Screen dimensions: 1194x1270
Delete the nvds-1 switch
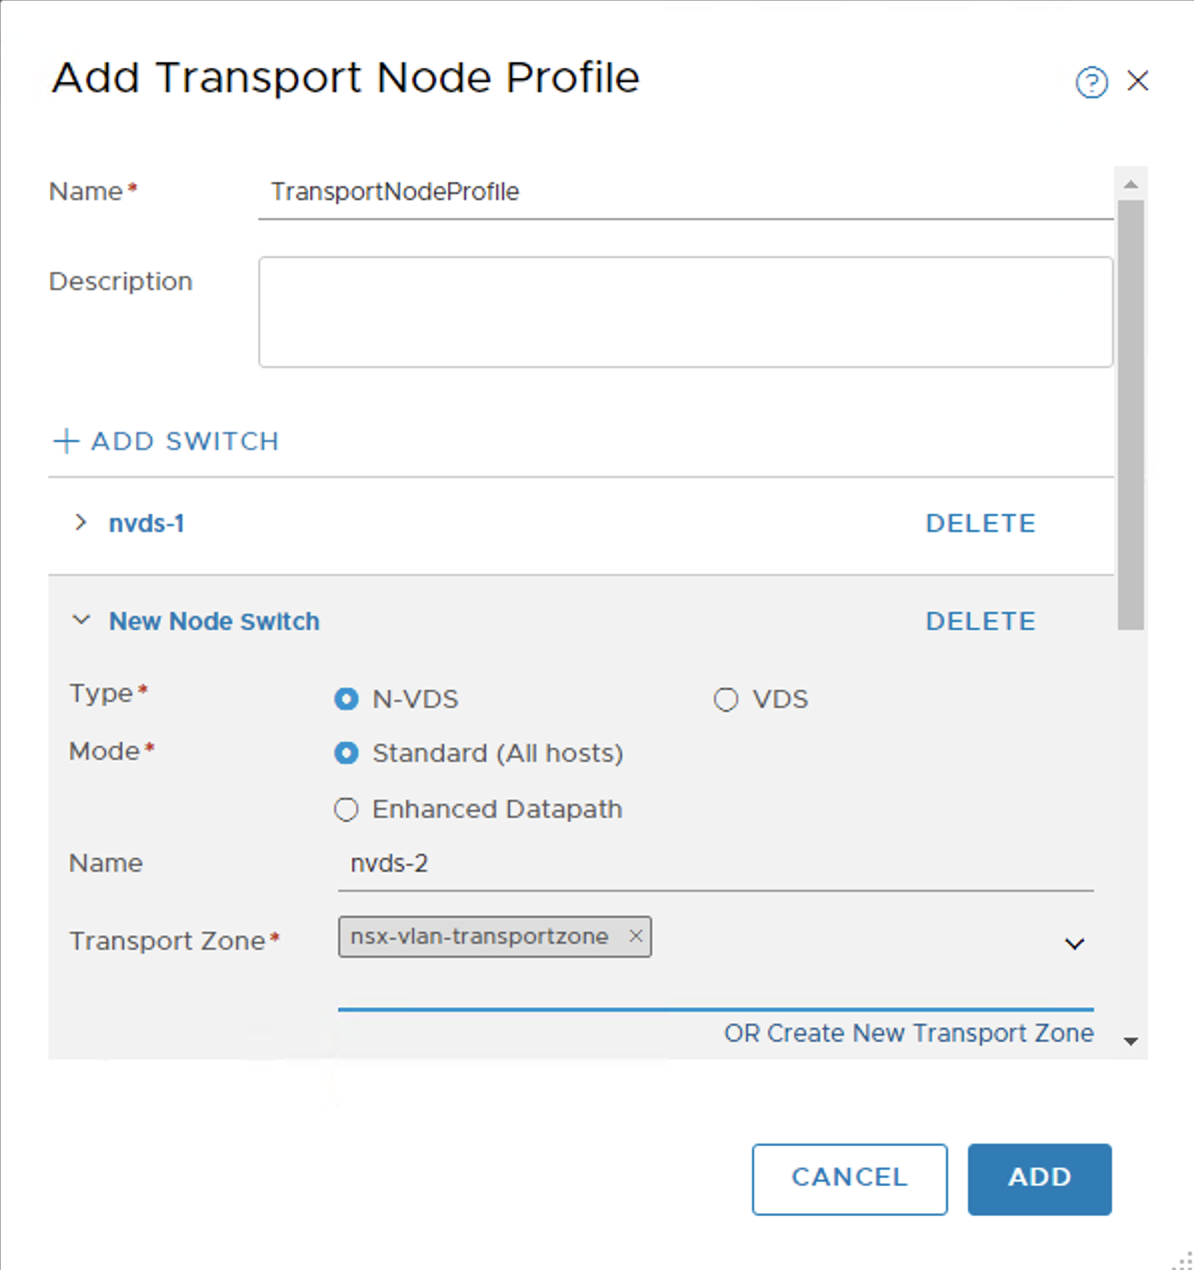coord(980,522)
